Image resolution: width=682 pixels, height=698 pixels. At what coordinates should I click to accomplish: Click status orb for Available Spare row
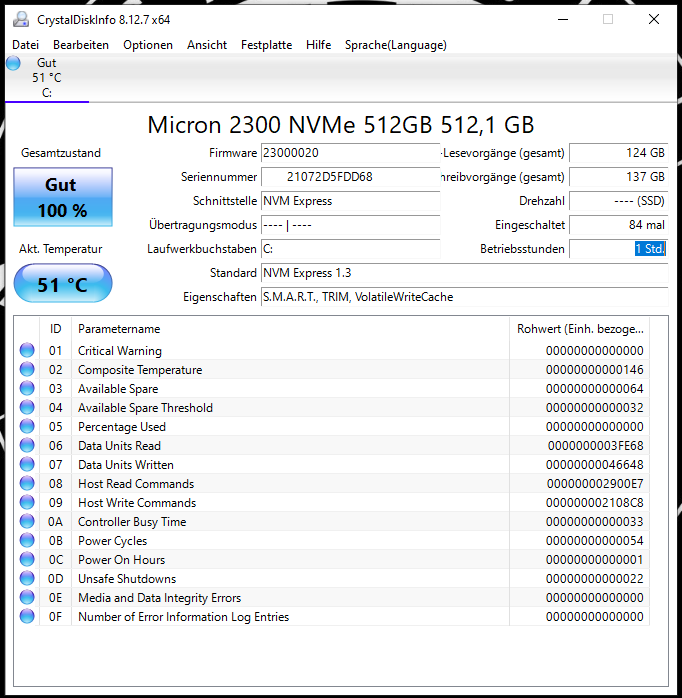(27, 389)
